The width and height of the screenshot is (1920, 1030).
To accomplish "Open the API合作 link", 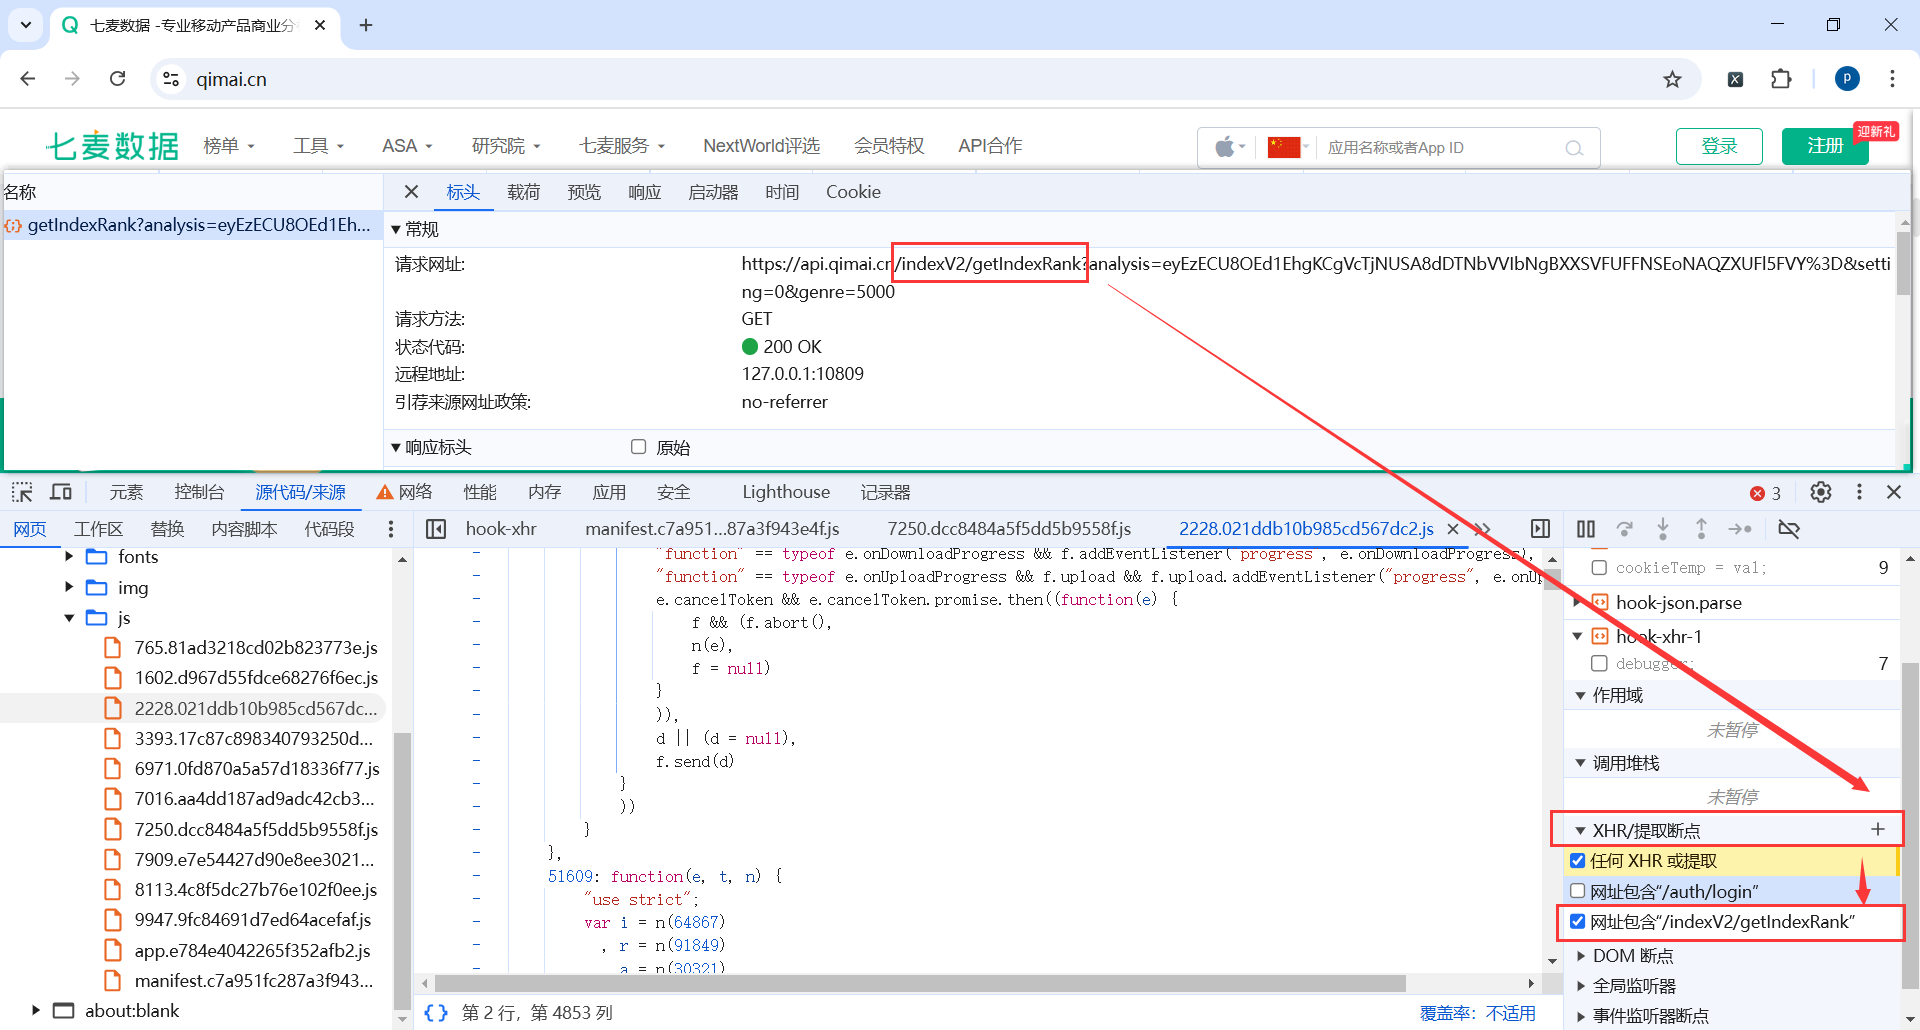I will [990, 146].
